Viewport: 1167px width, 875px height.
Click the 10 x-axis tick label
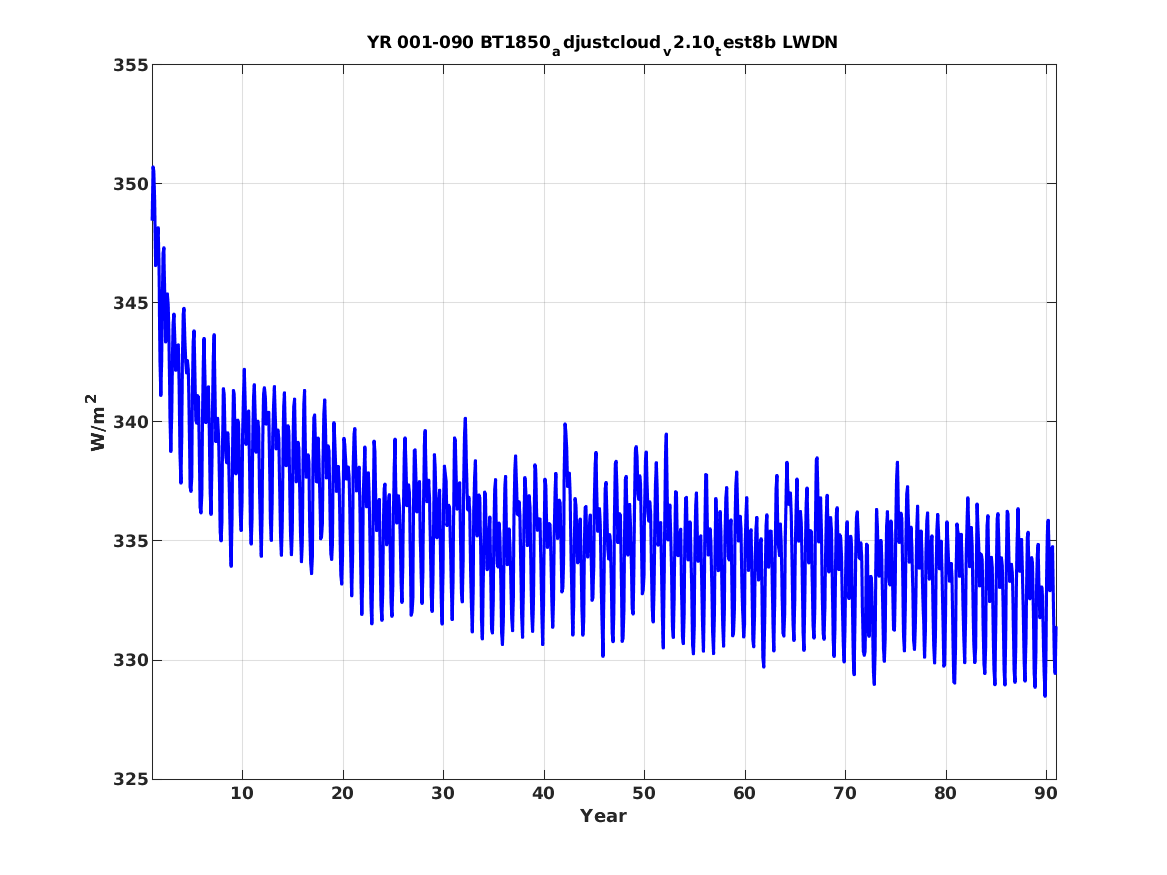pos(242,794)
